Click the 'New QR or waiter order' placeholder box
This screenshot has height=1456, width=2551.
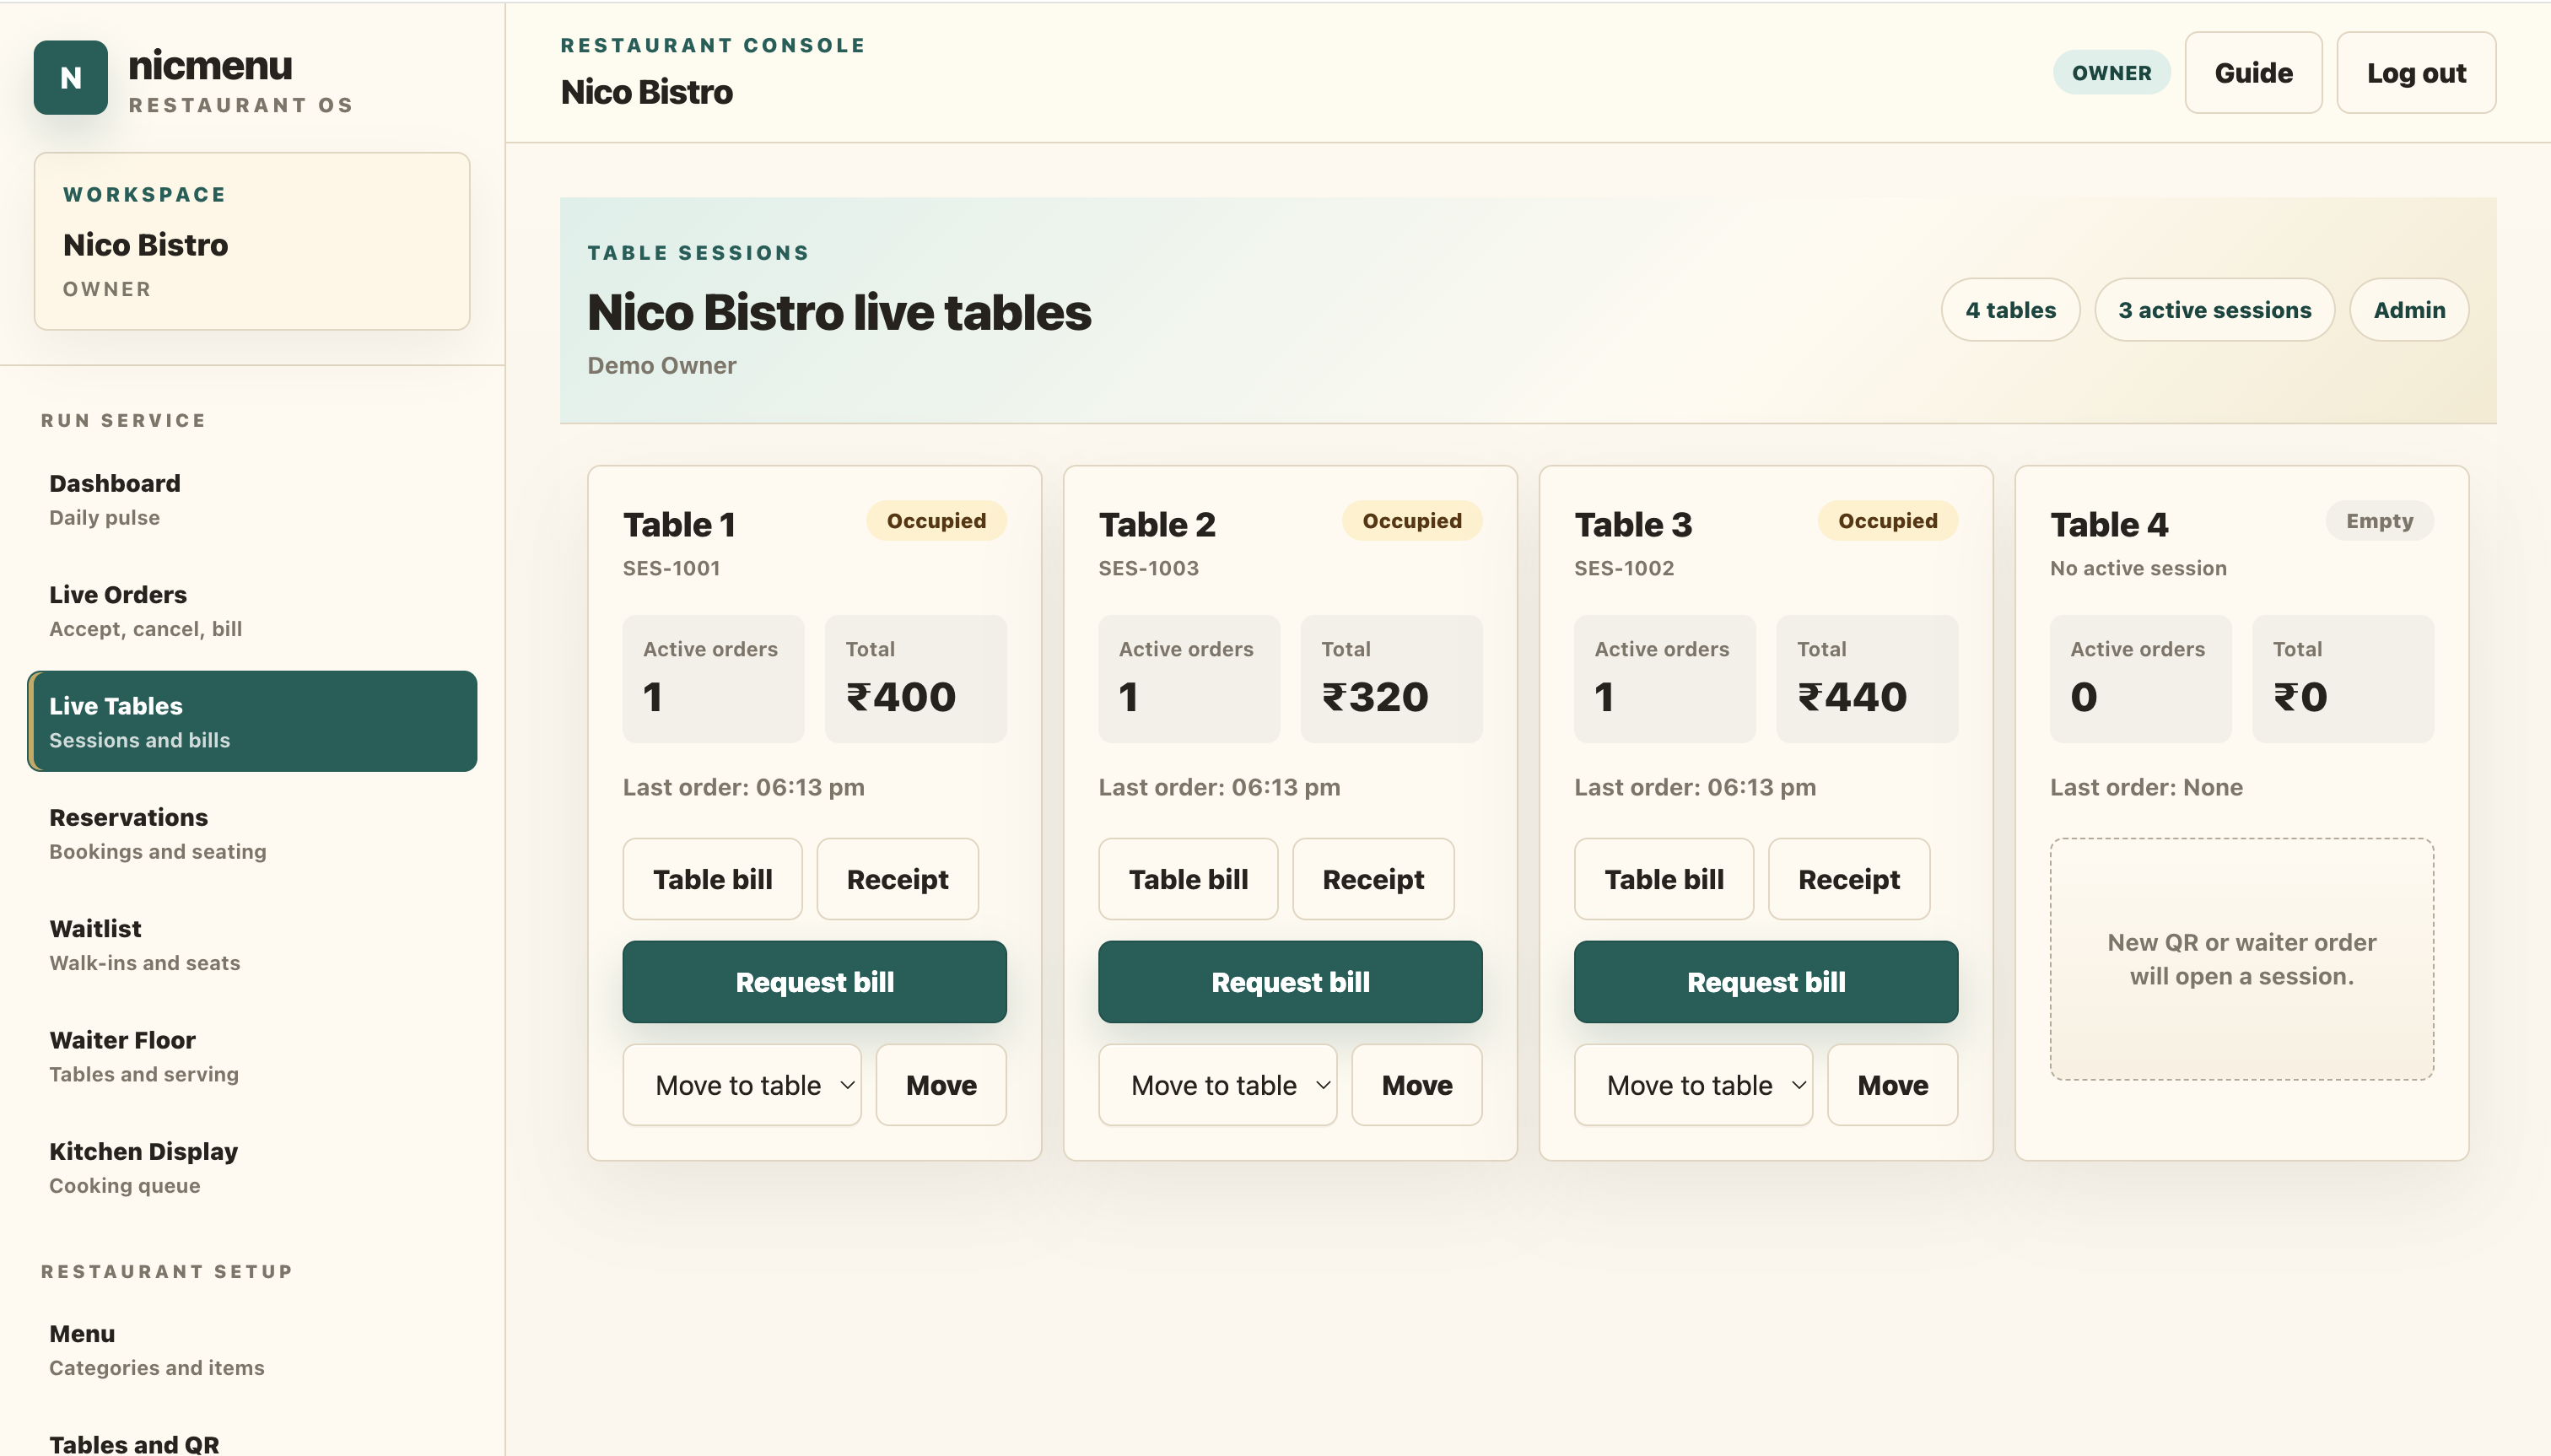pos(2241,959)
